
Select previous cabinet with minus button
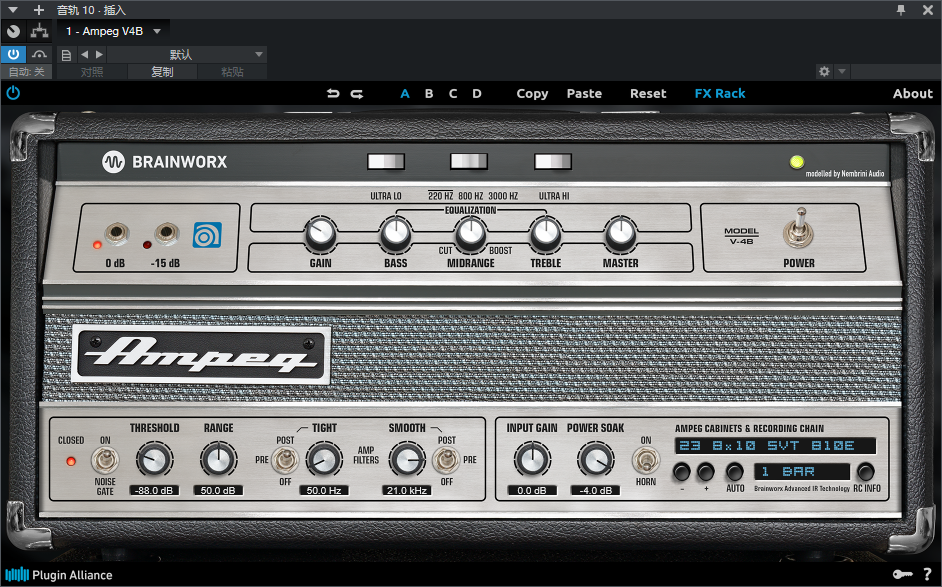681,472
